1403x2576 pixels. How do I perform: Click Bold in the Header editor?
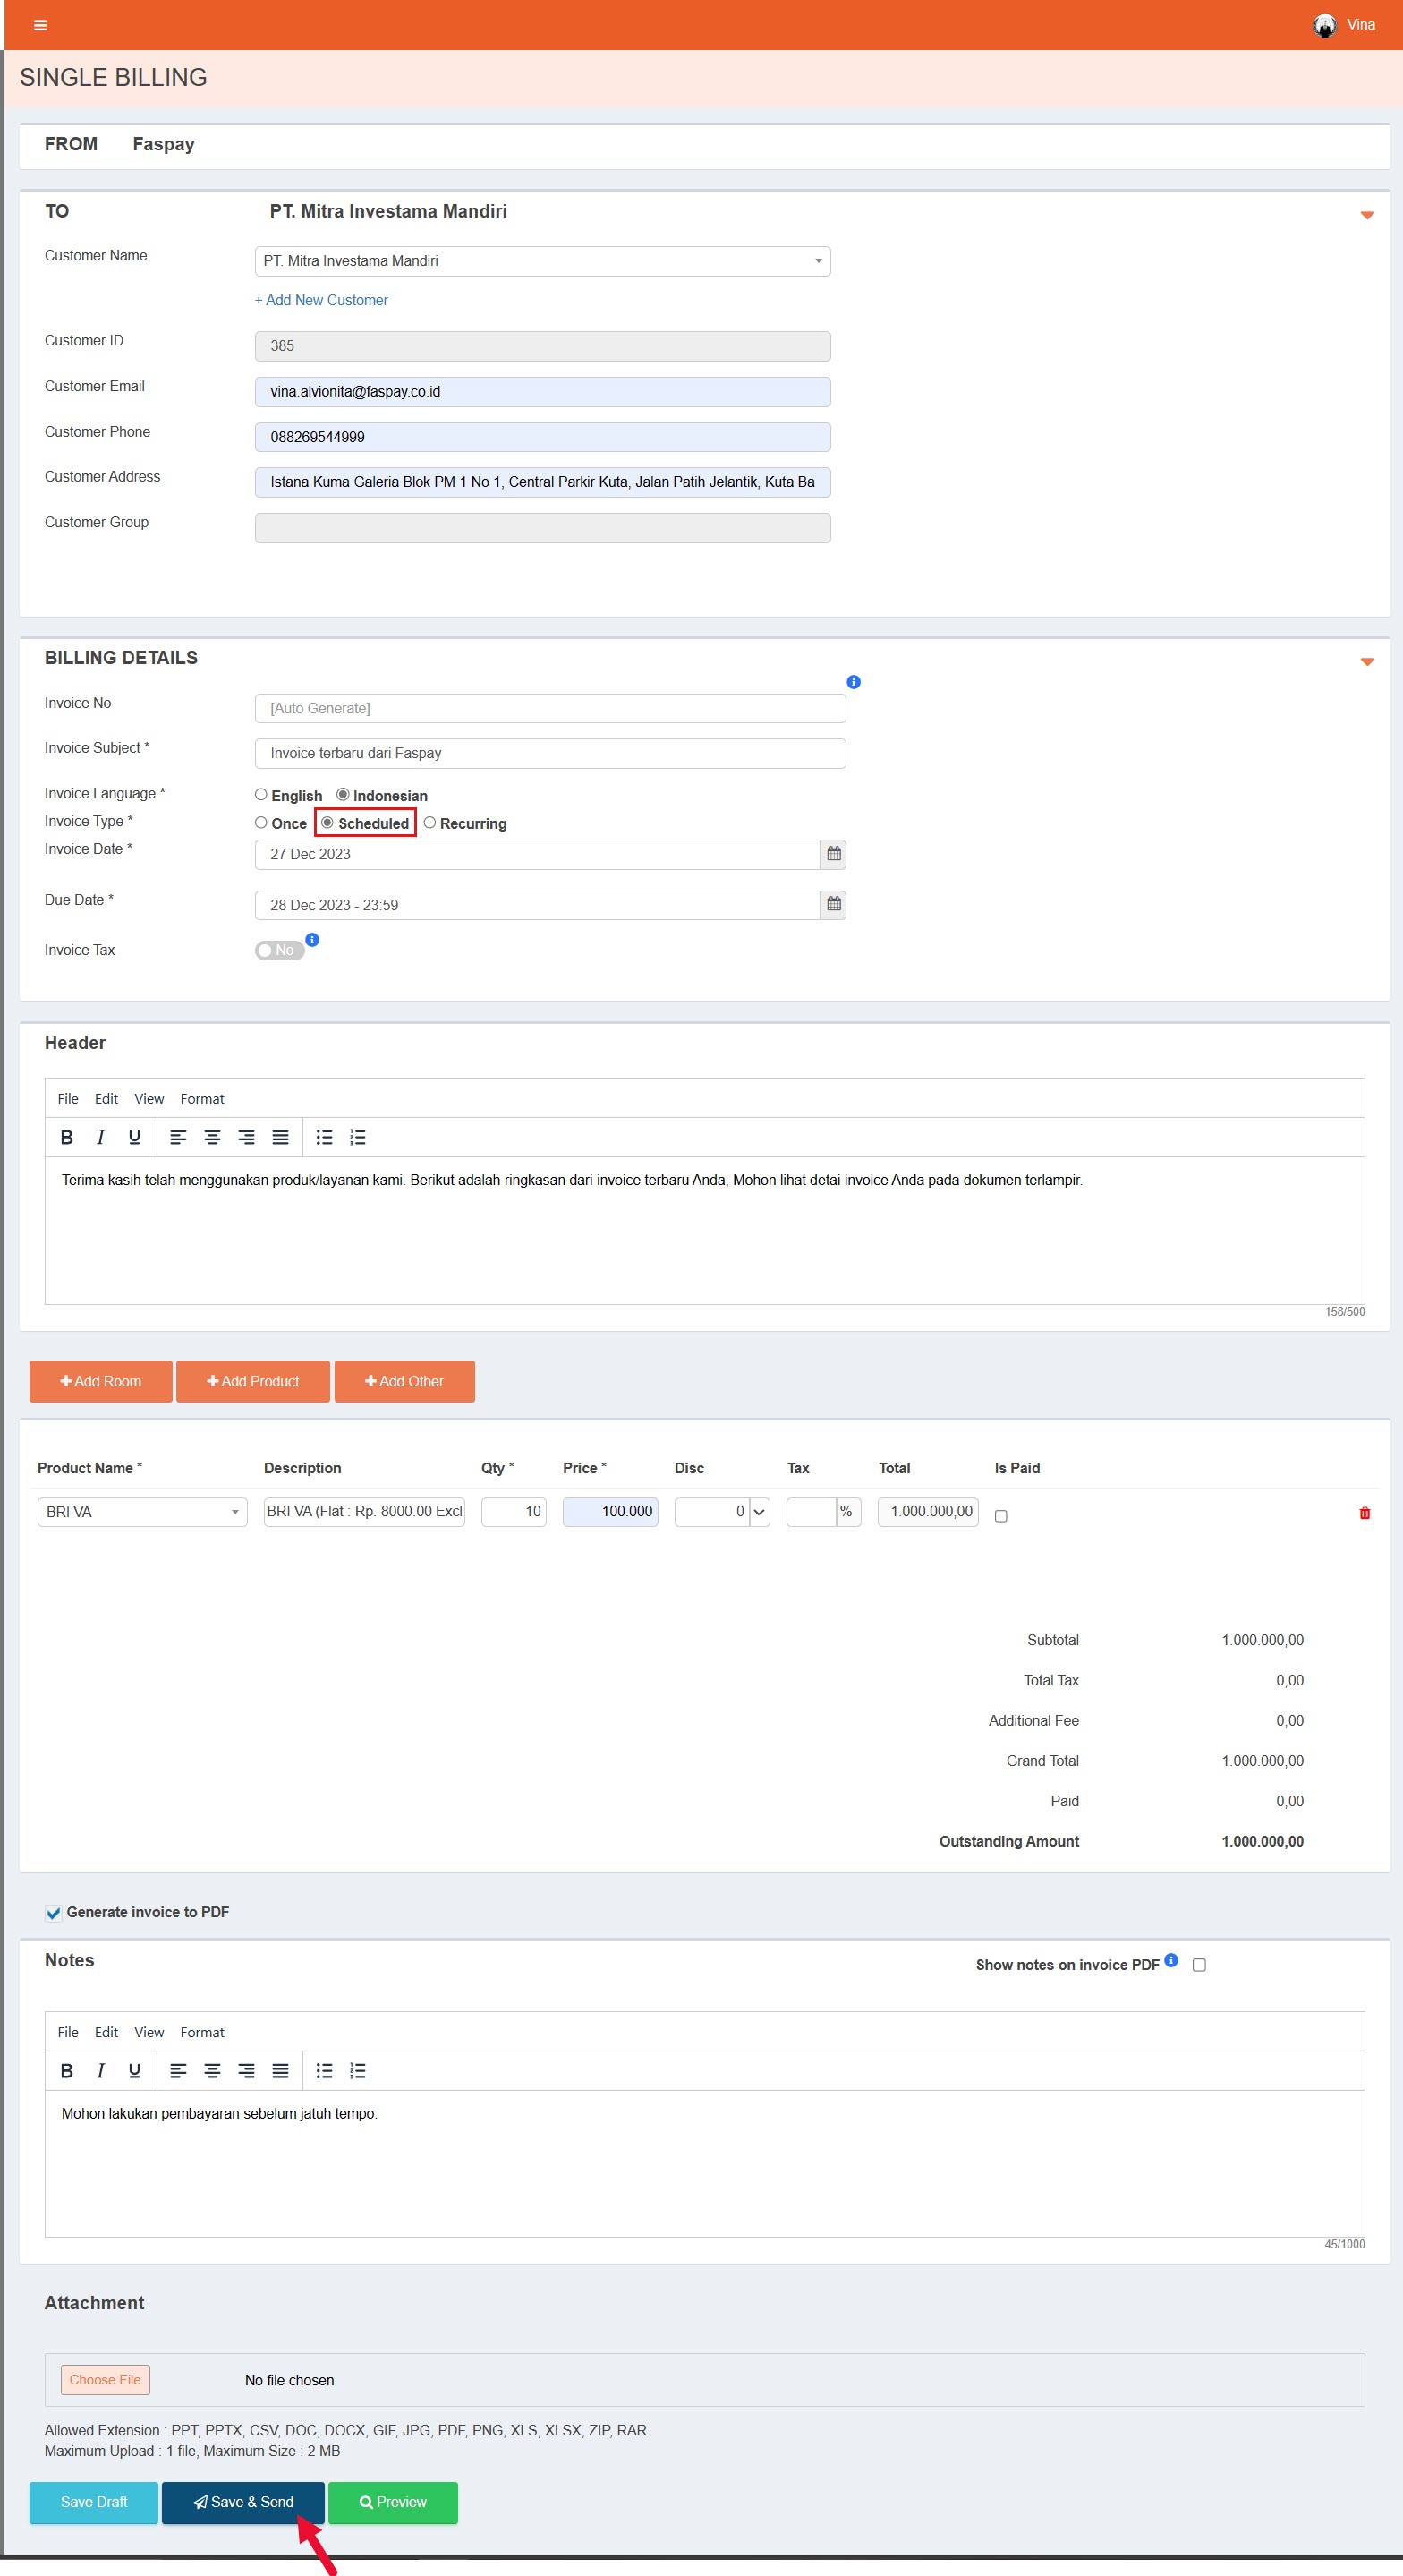tap(67, 1137)
